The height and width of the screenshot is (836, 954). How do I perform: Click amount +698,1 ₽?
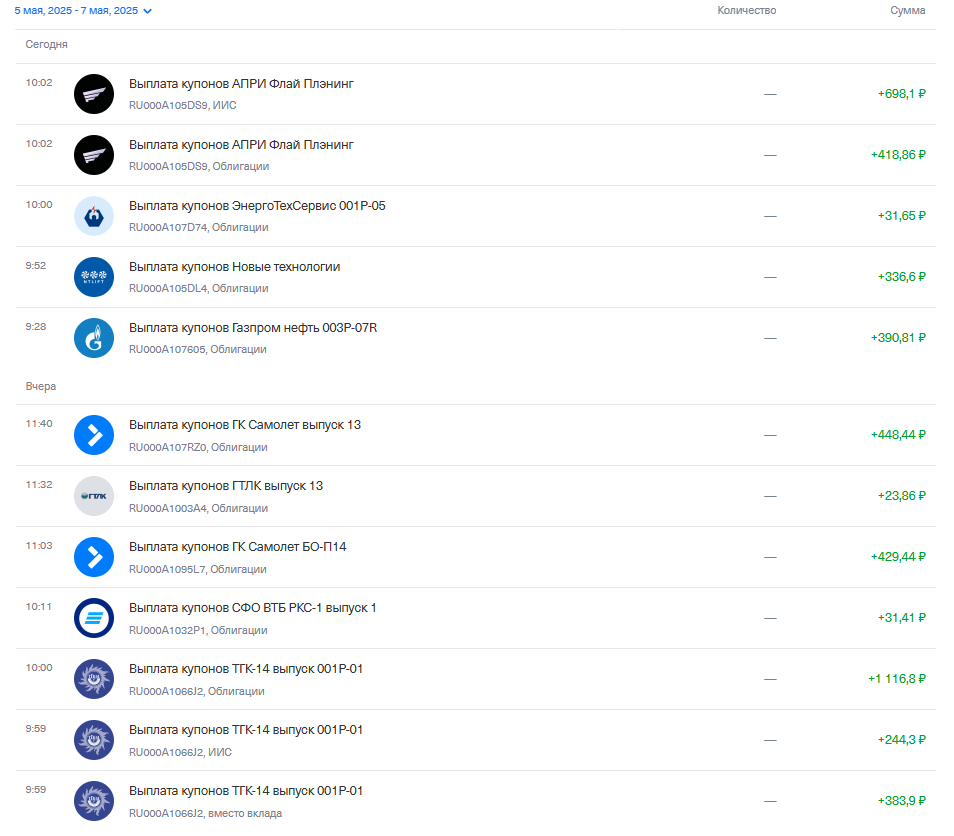tap(901, 94)
